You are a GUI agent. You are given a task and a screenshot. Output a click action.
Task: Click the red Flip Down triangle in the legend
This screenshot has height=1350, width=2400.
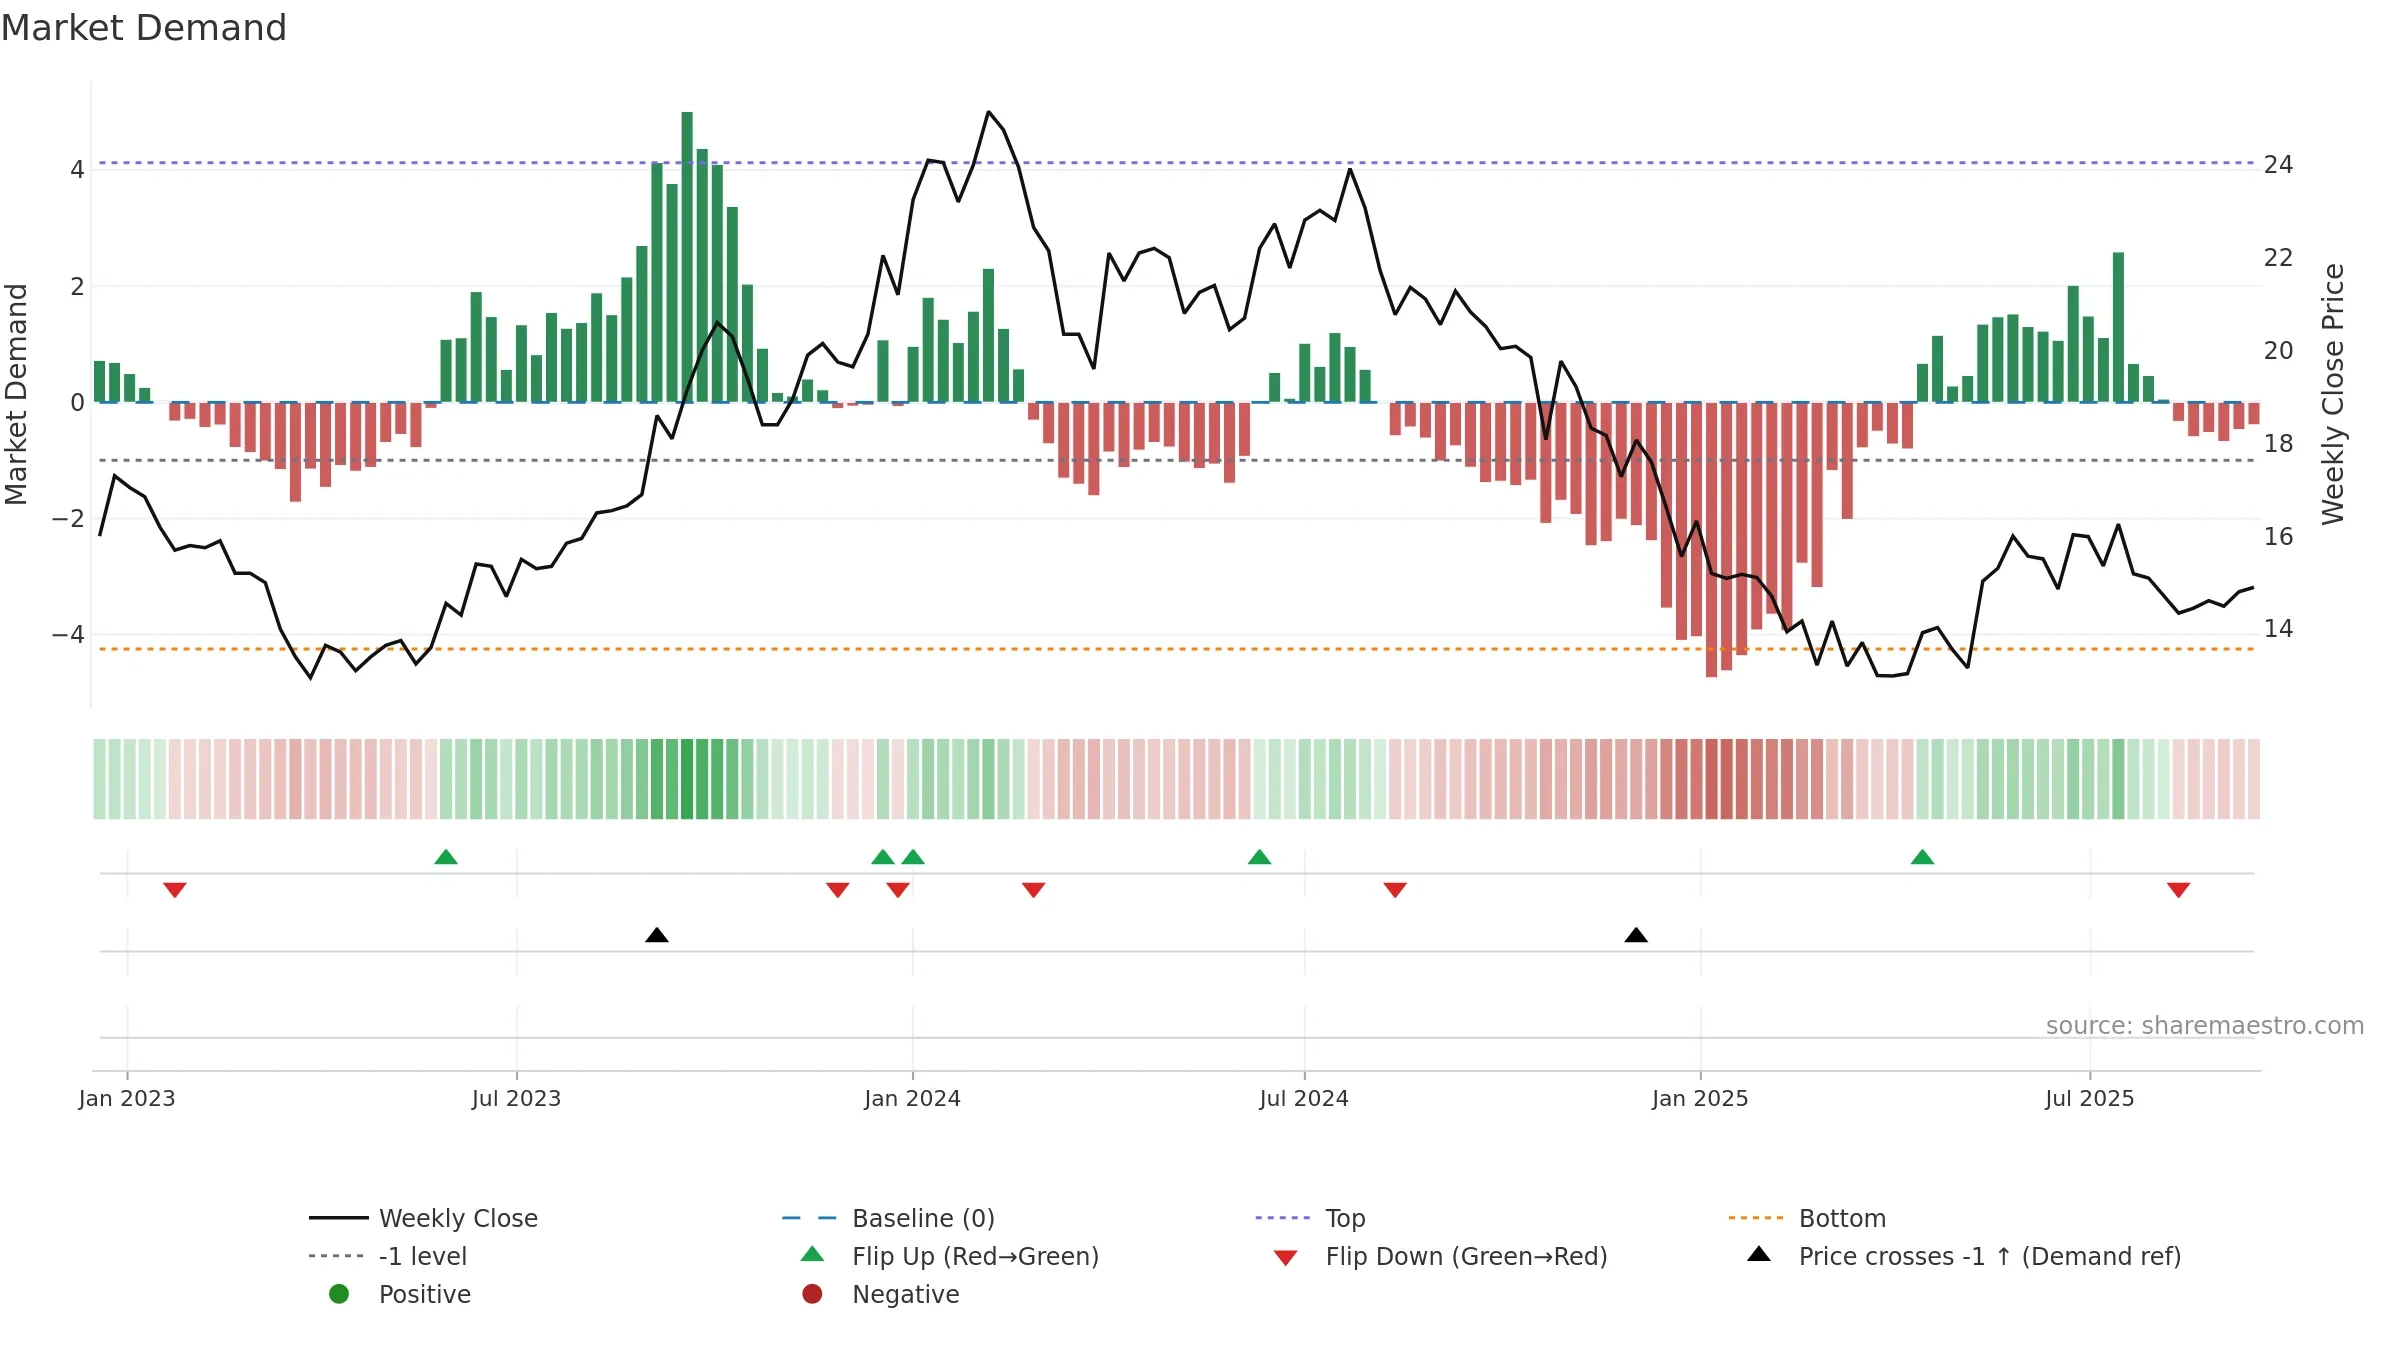(x=1286, y=1258)
